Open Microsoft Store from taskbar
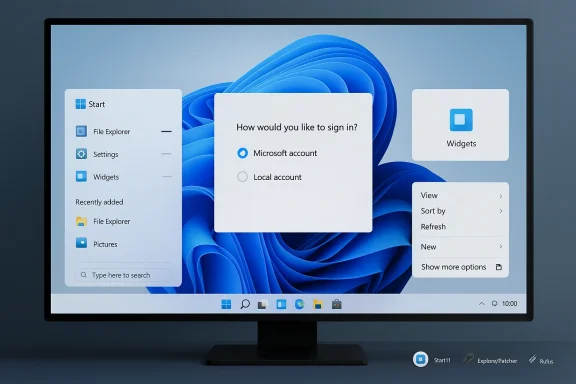 pyautogui.click(x=336, y=304)
